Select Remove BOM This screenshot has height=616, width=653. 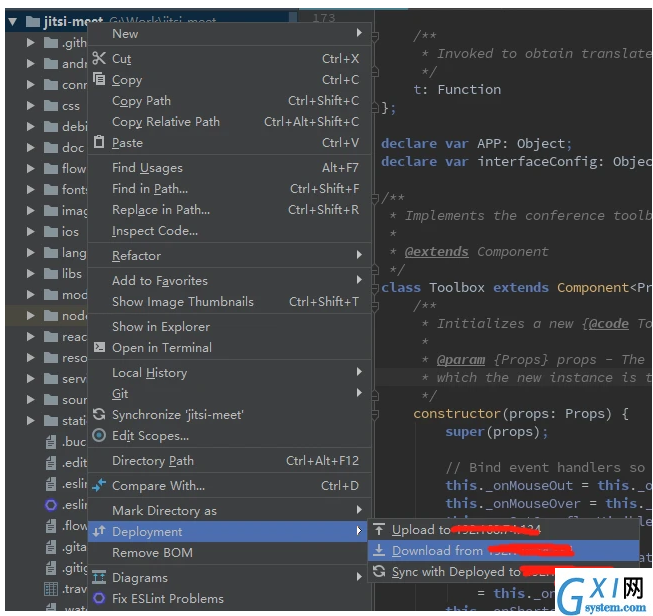click(229, 552)
